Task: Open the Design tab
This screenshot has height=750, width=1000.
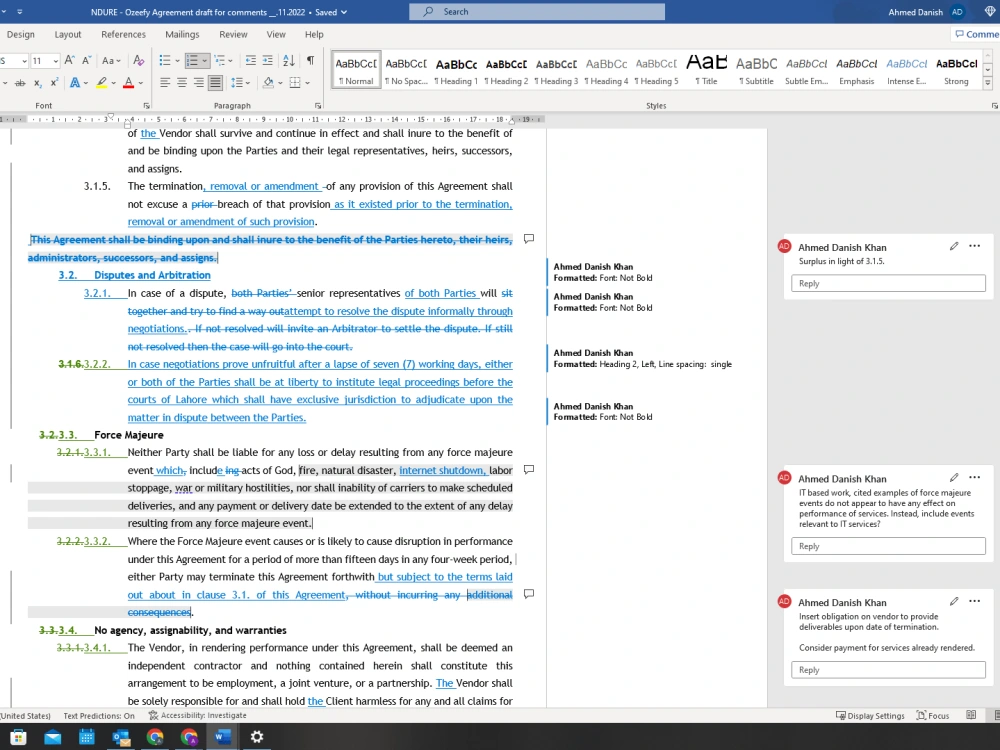Action: 20,34
